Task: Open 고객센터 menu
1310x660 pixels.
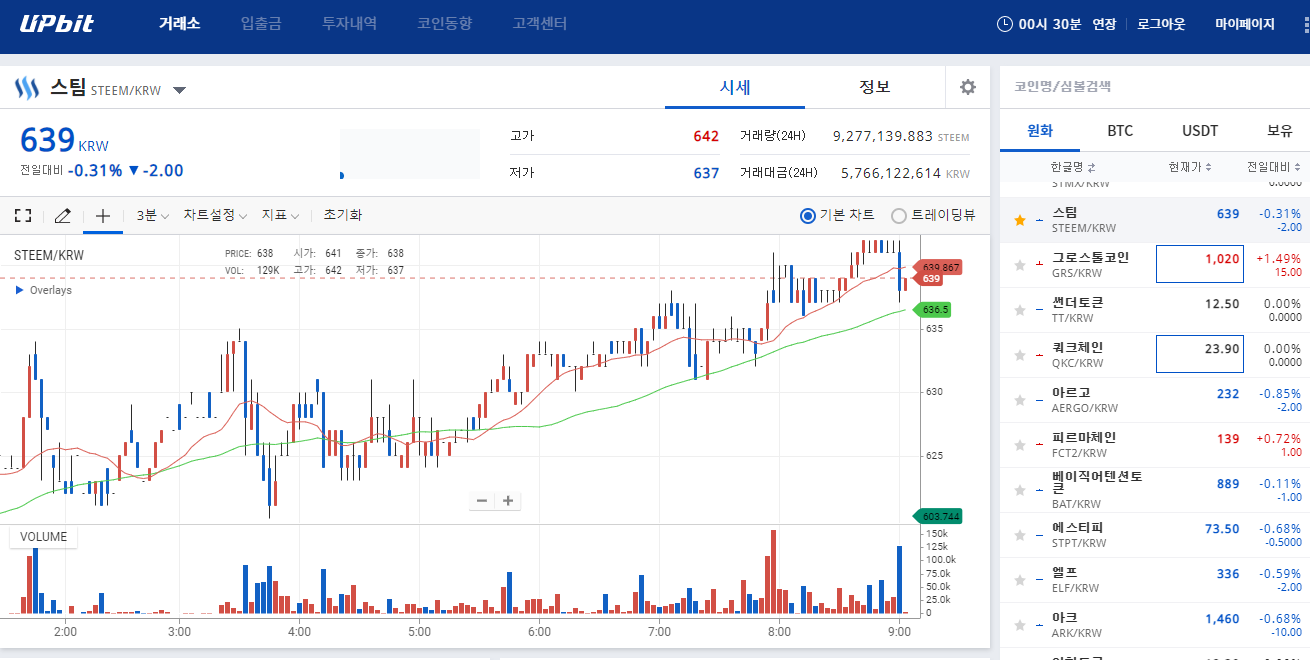Action: (539, 23)
